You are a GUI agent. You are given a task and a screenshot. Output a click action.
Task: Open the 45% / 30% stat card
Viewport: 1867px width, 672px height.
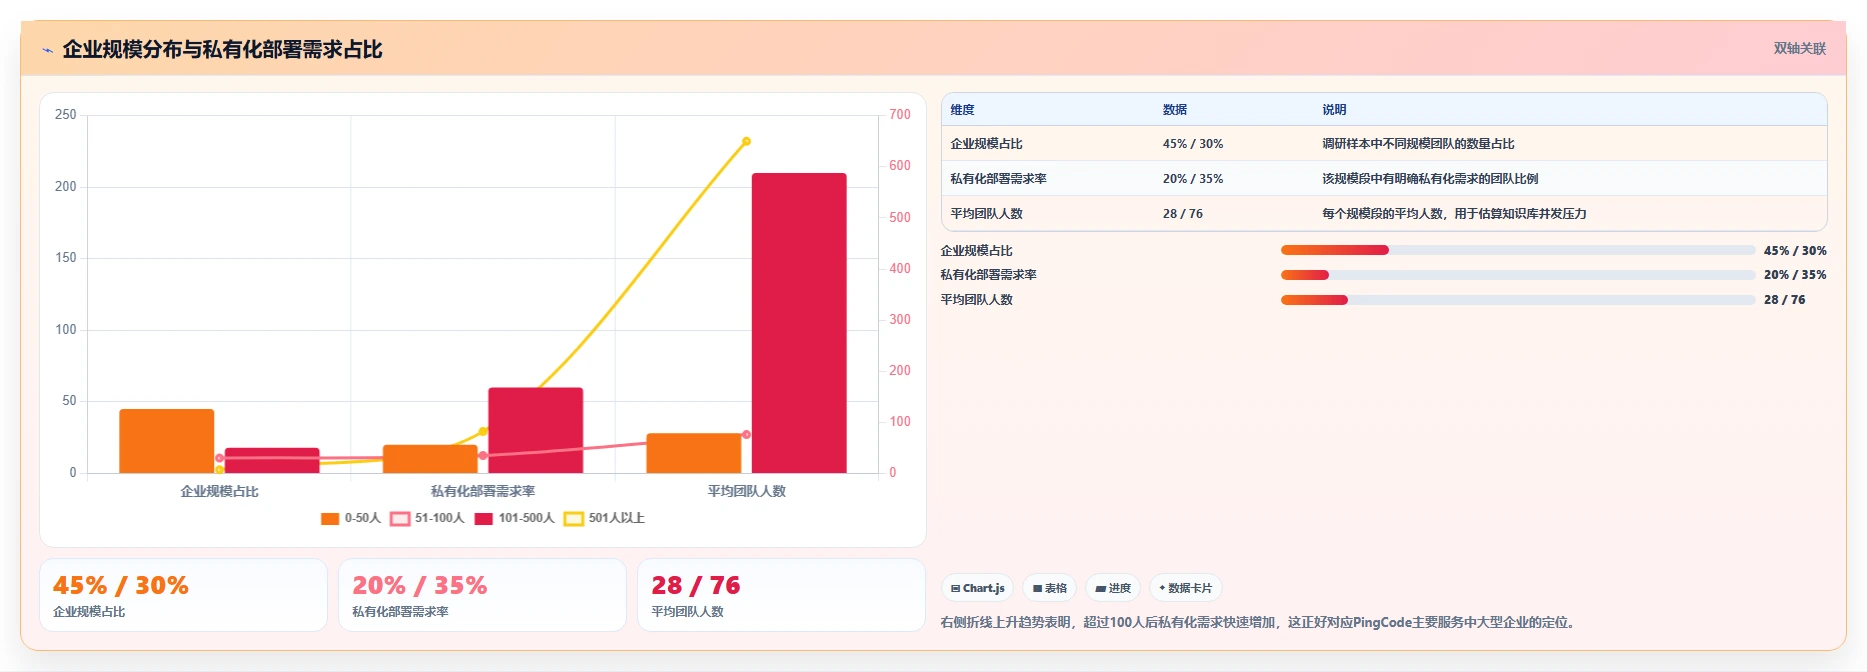point(183,595)
